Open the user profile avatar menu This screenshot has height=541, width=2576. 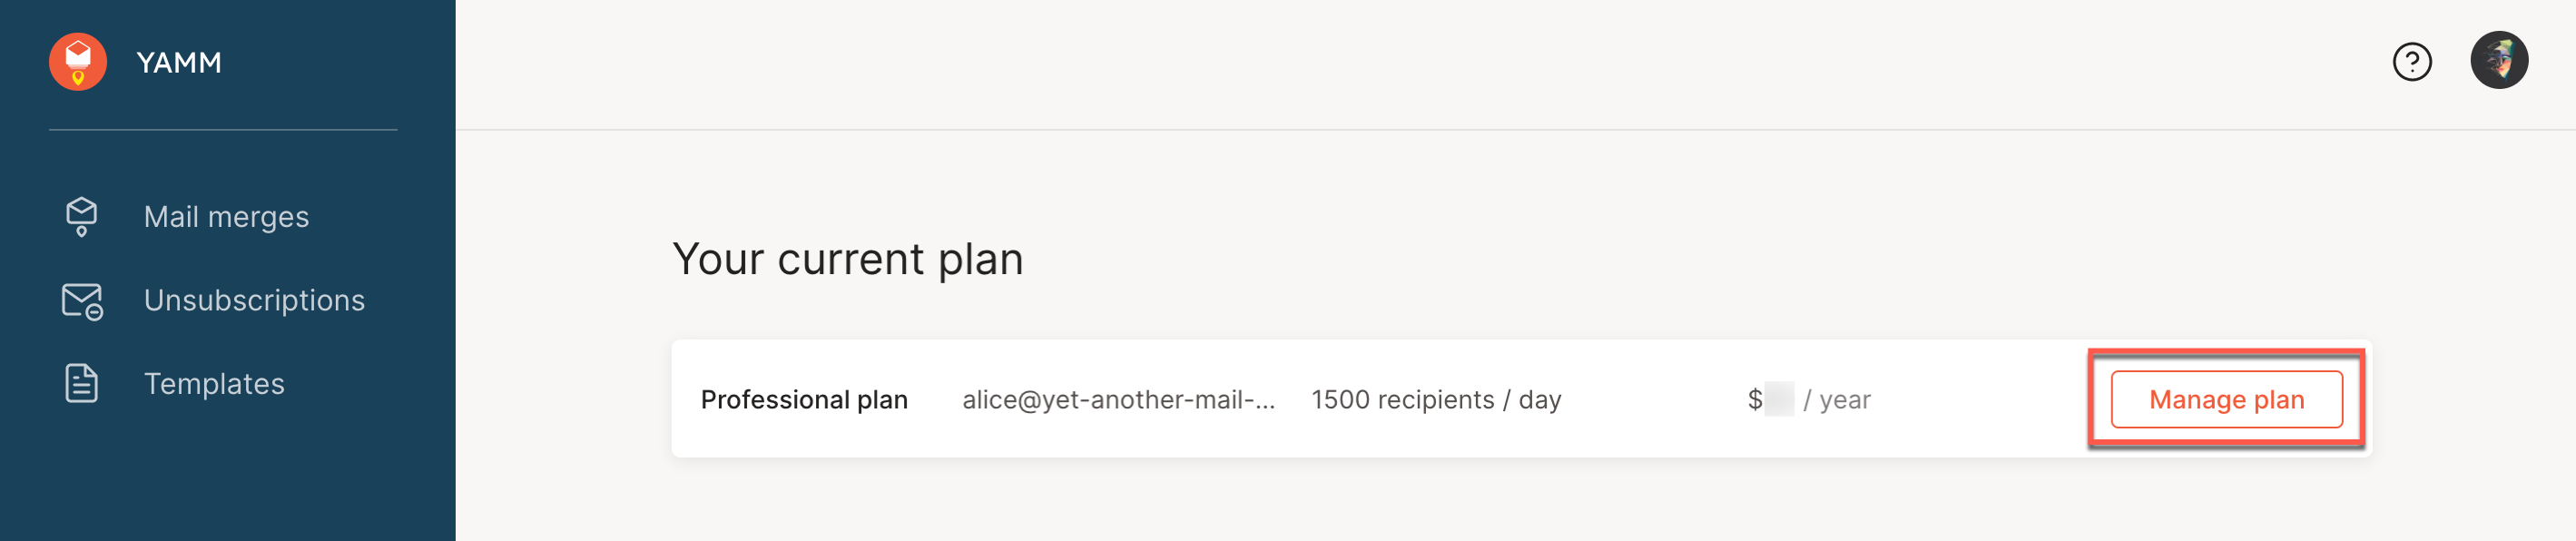pyautogui.click(x=2498, y=61)
